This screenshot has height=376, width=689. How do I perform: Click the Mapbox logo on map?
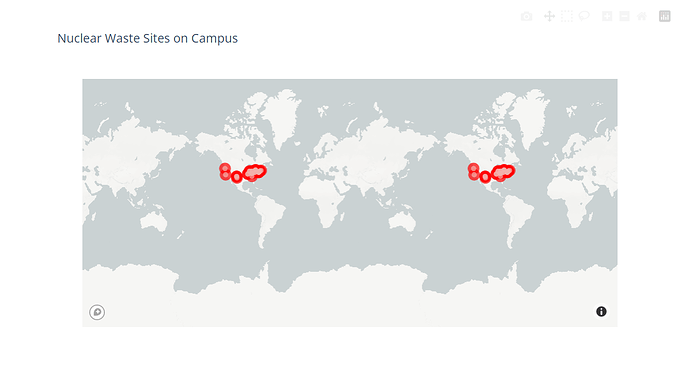point(97,312)
